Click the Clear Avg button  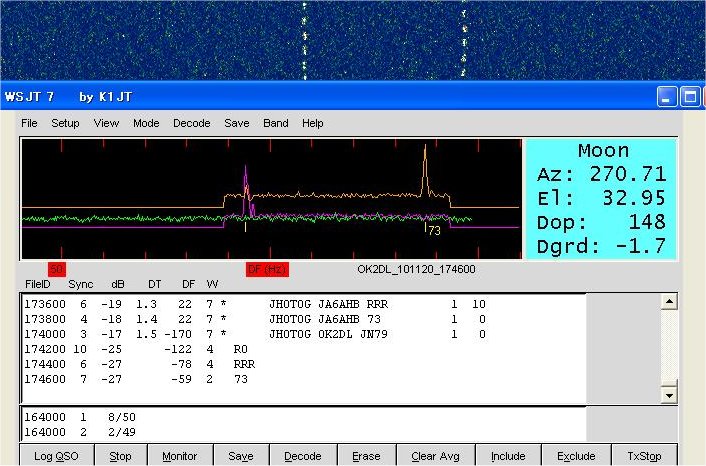(435, 456)
